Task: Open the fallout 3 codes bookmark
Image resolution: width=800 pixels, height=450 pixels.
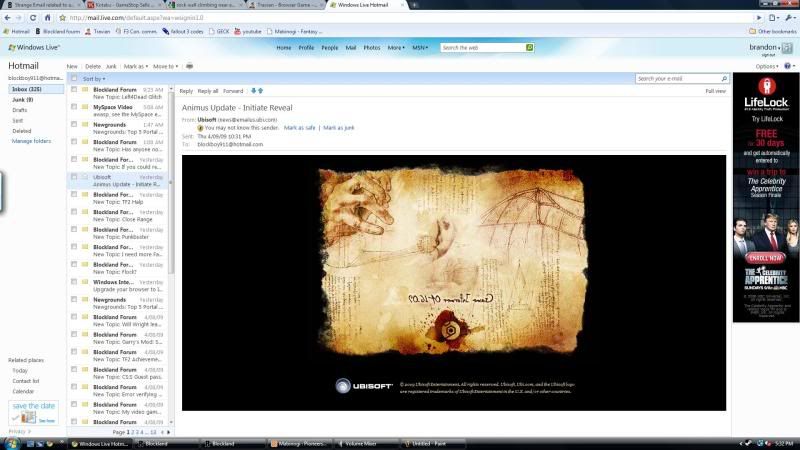Action: point(183,32)
